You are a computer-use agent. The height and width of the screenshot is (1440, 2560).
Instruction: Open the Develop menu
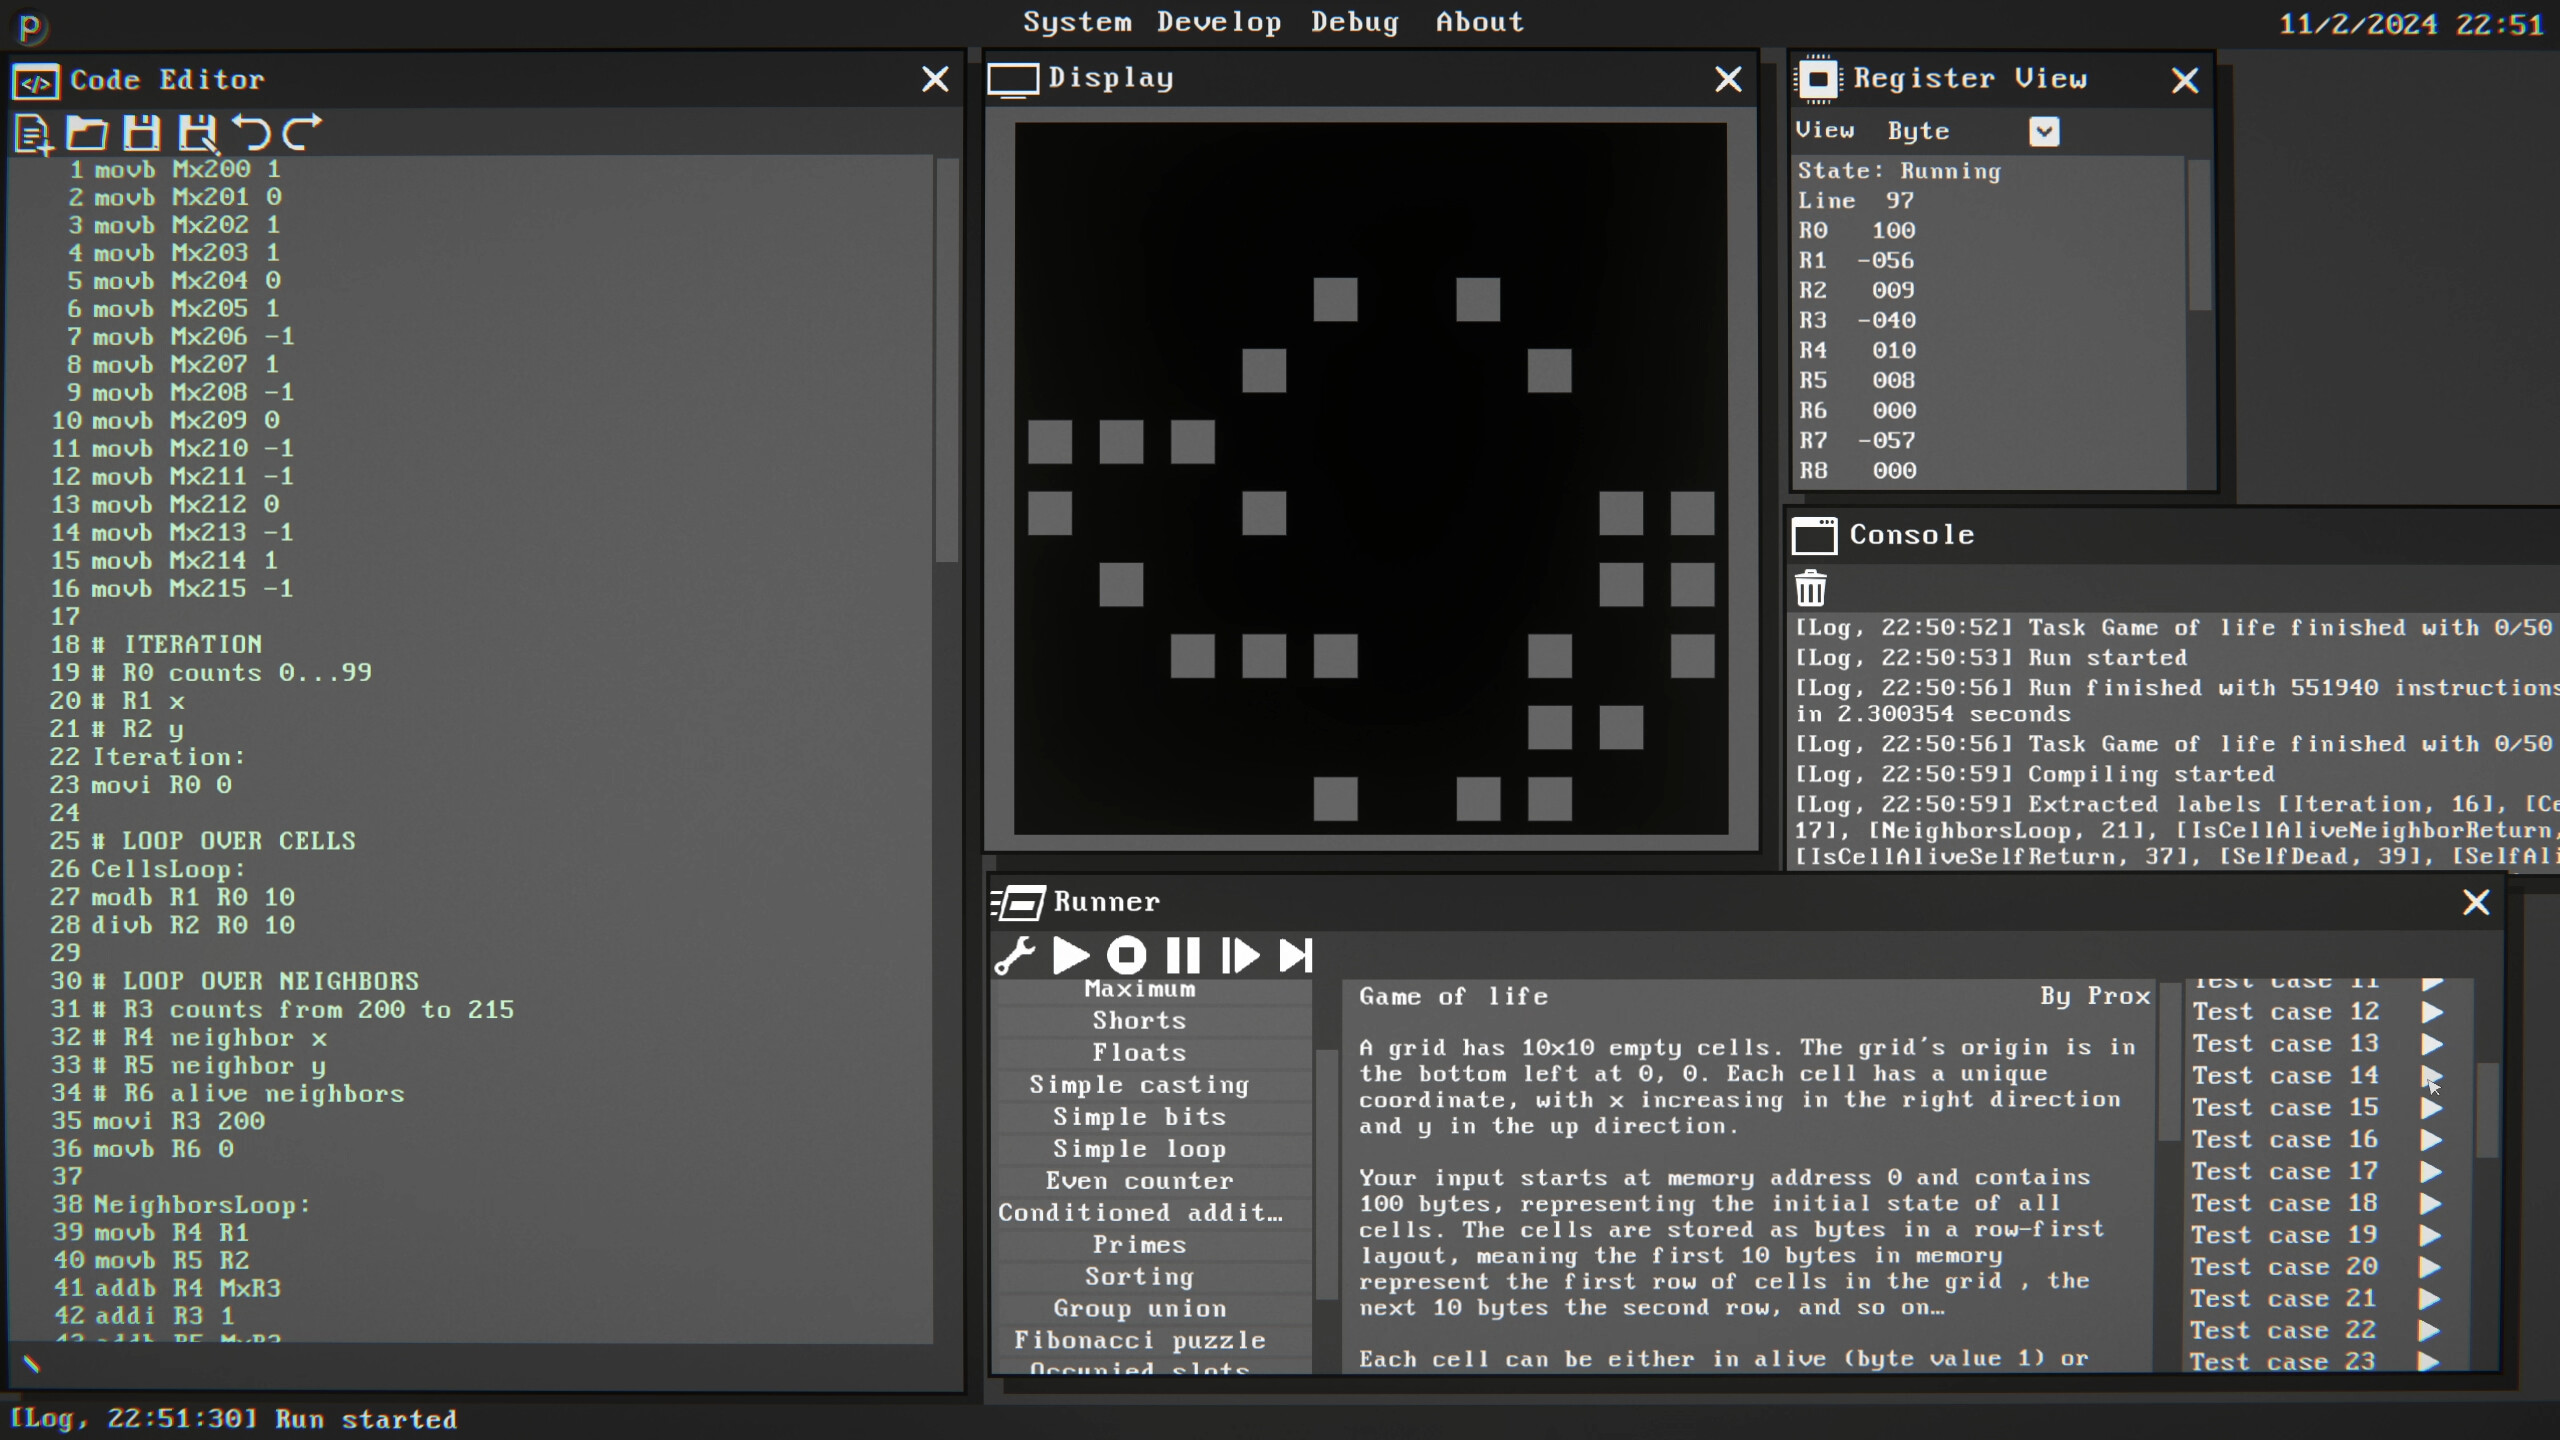point(1218,22)
